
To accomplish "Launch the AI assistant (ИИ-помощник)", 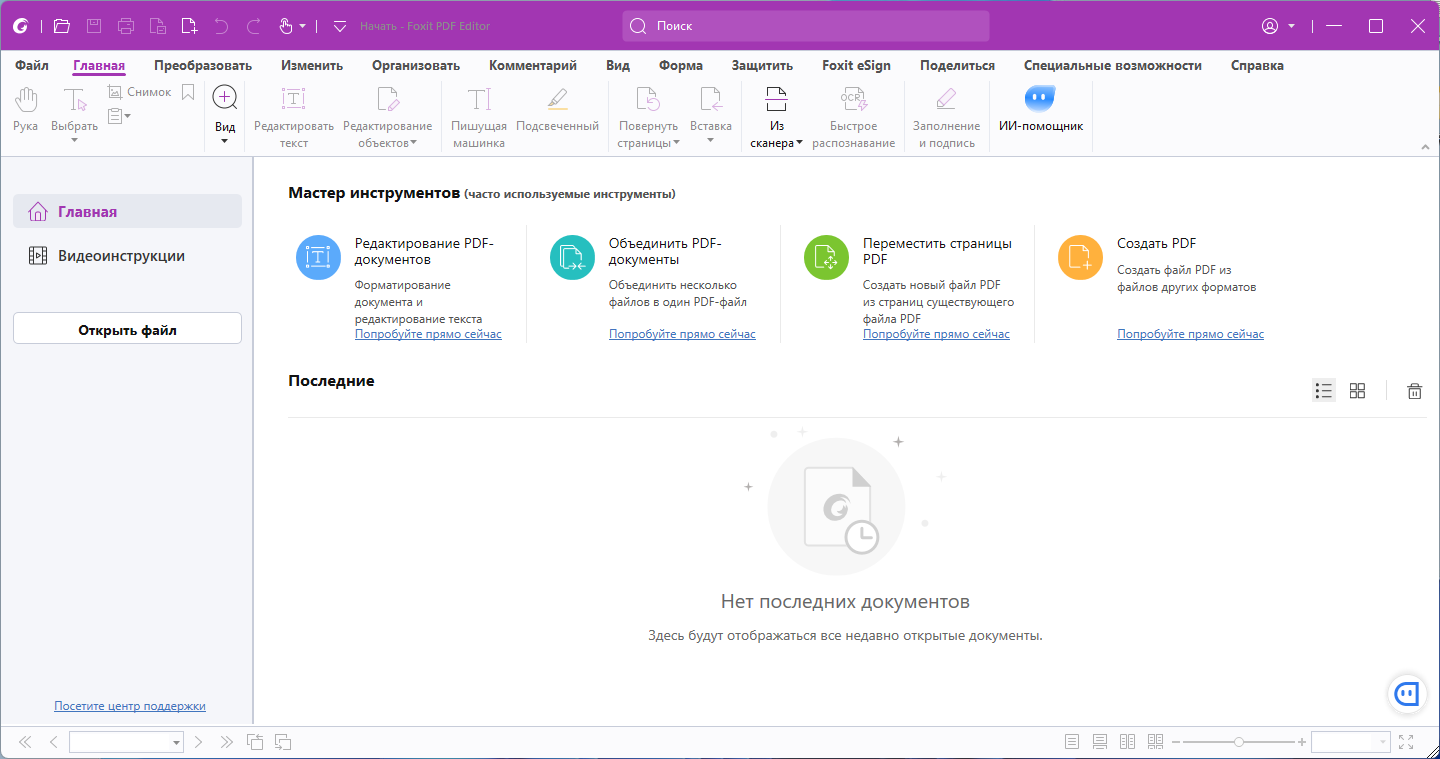I will click(1040, 112).
